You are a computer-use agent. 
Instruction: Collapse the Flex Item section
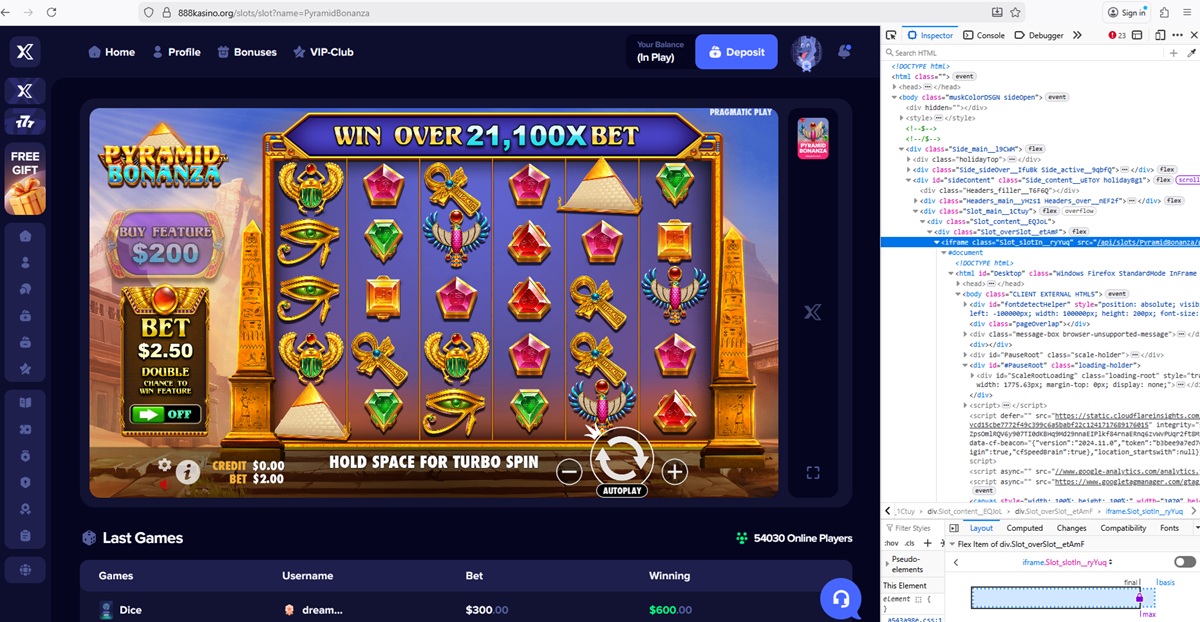[x=953, y=544]
